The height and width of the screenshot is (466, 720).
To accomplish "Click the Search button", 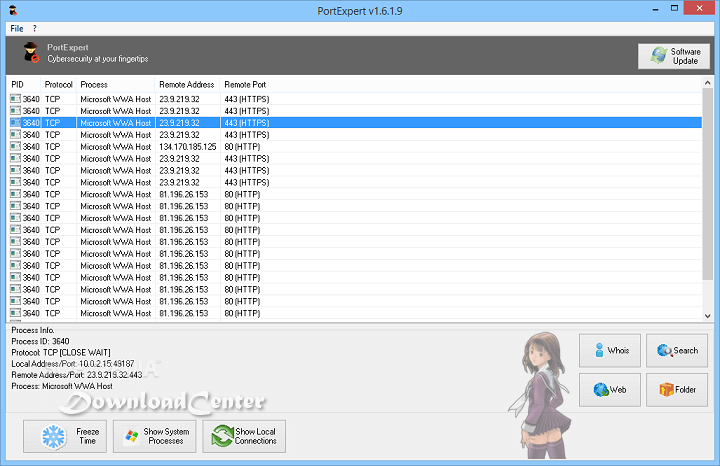I will [677, 351].
